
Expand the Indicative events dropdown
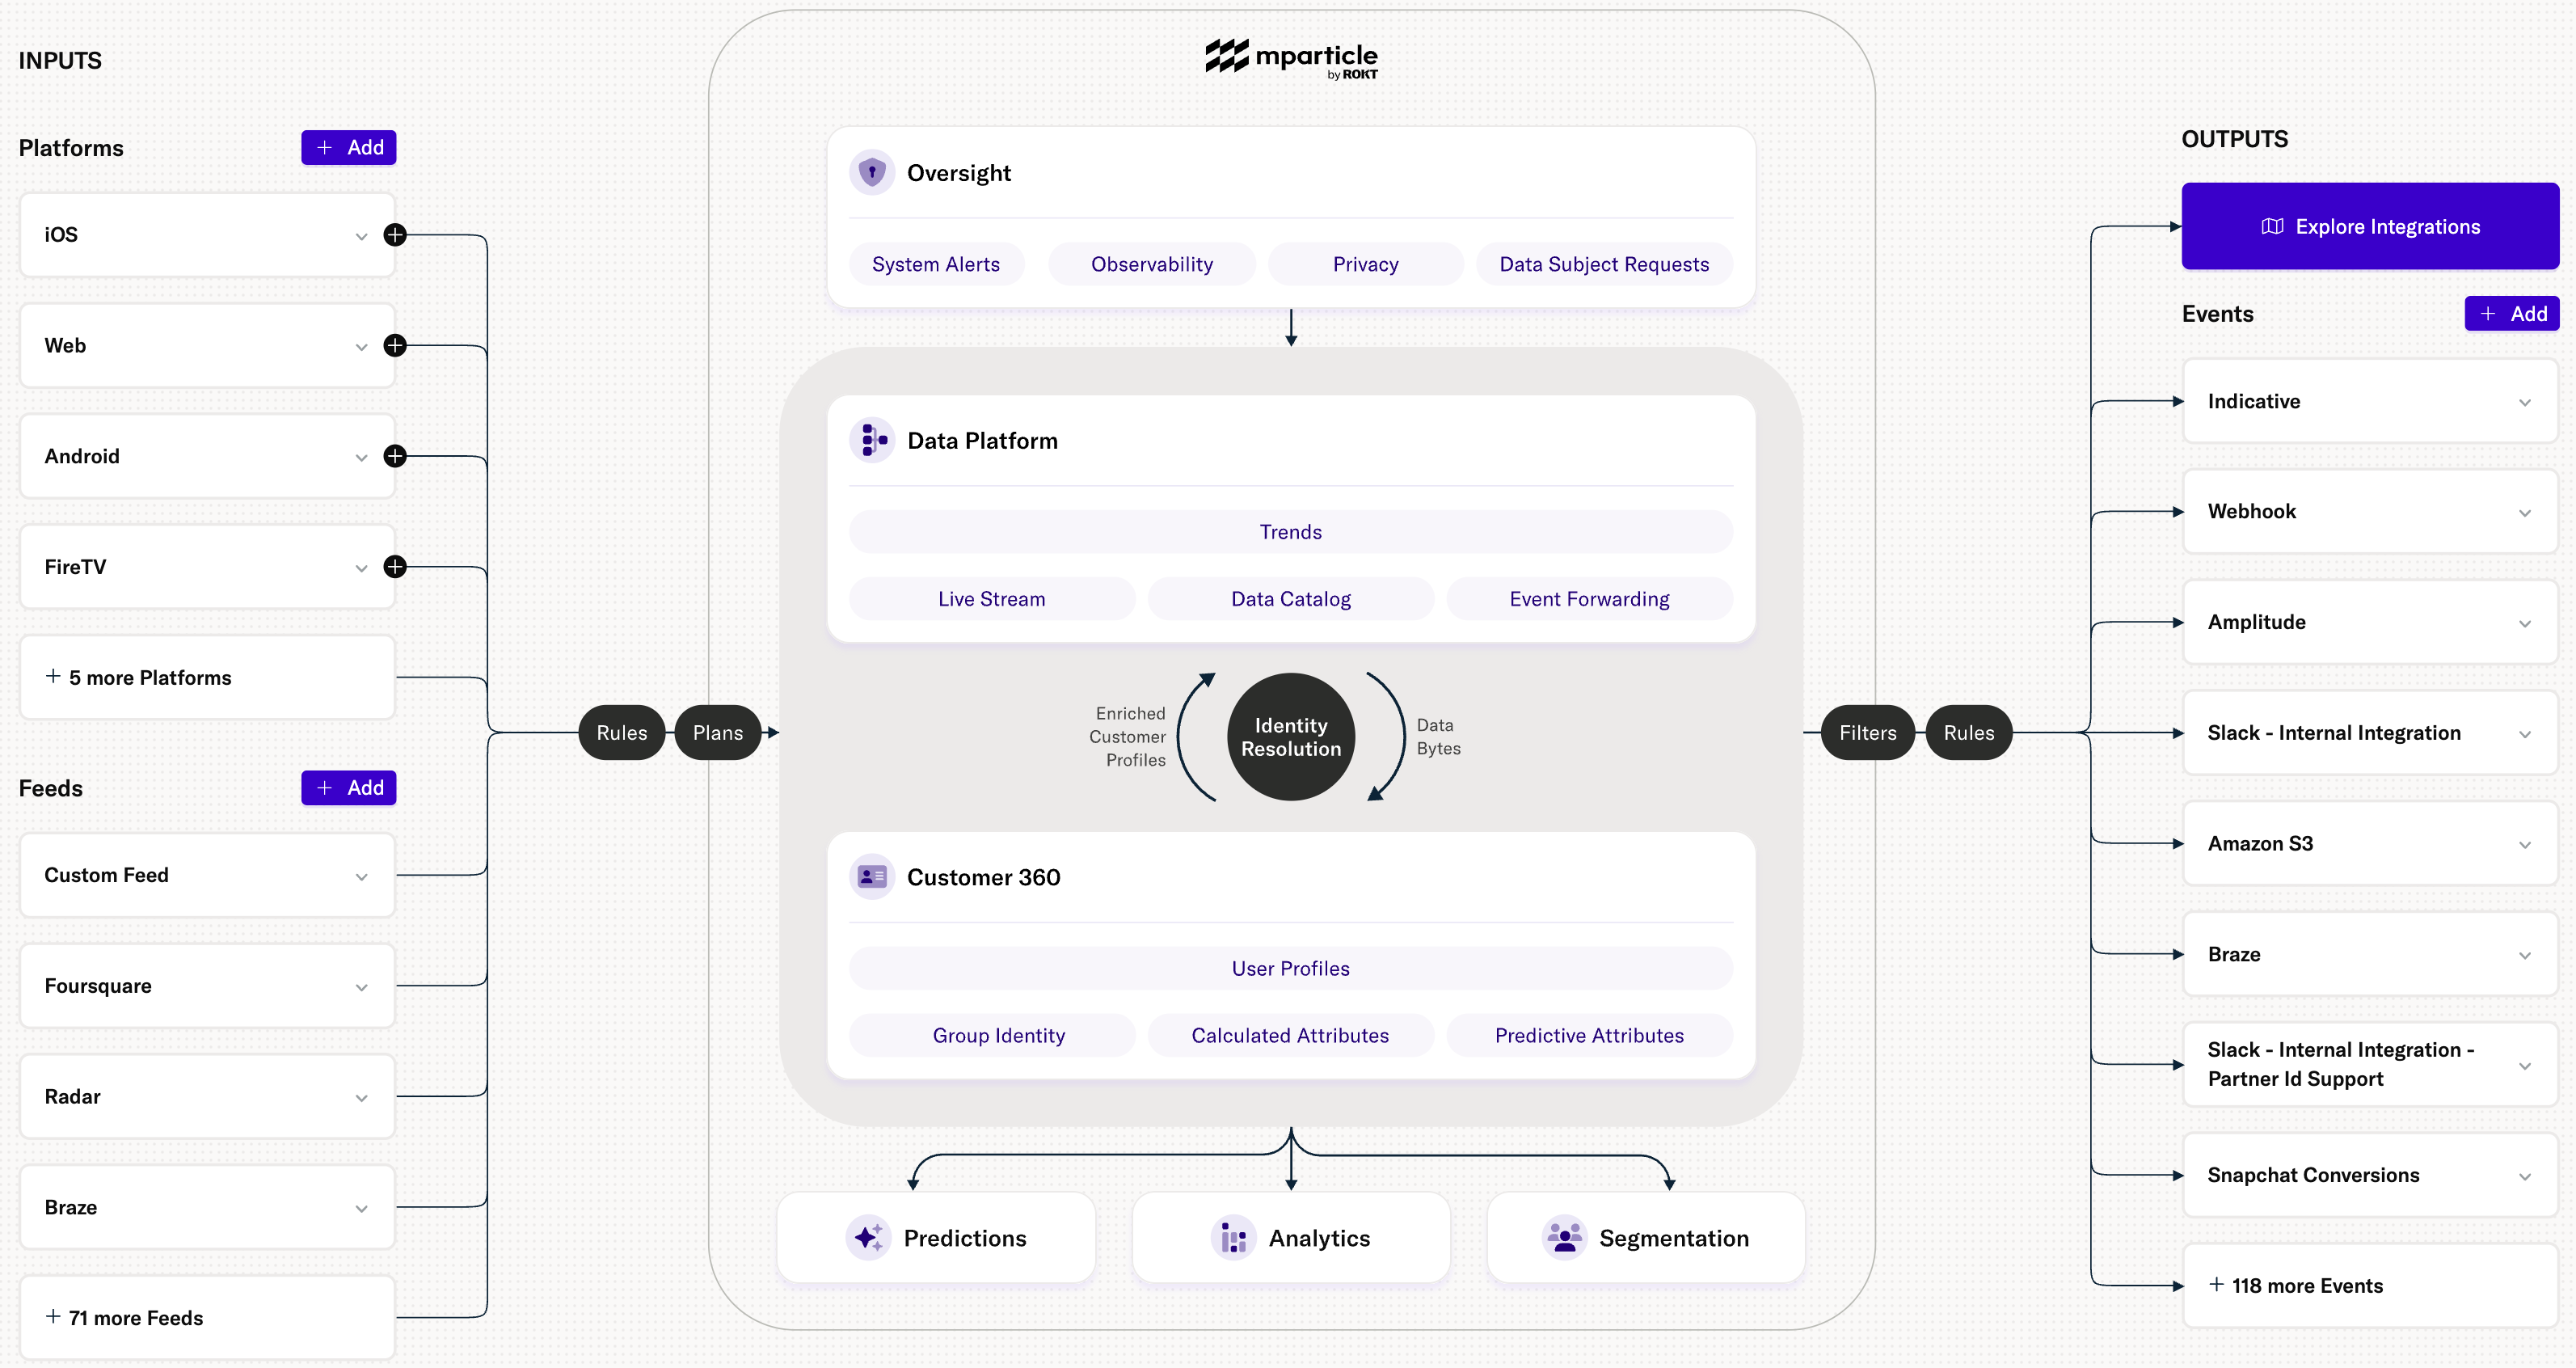pyautogui.click(x=2522, y=400)
